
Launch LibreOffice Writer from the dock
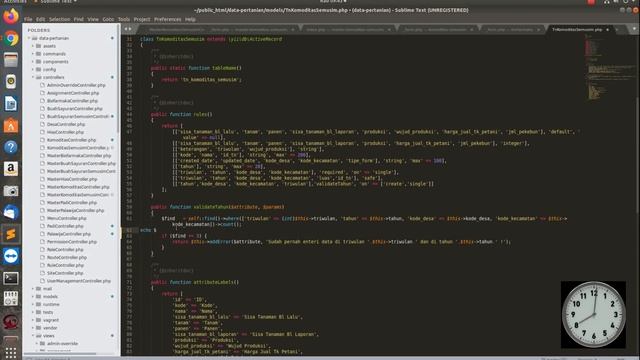(x=11, y=104)
